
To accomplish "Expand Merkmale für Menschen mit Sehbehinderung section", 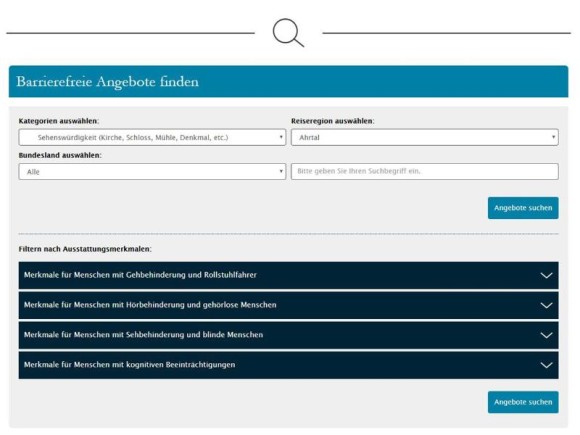I will click(289, 335).
